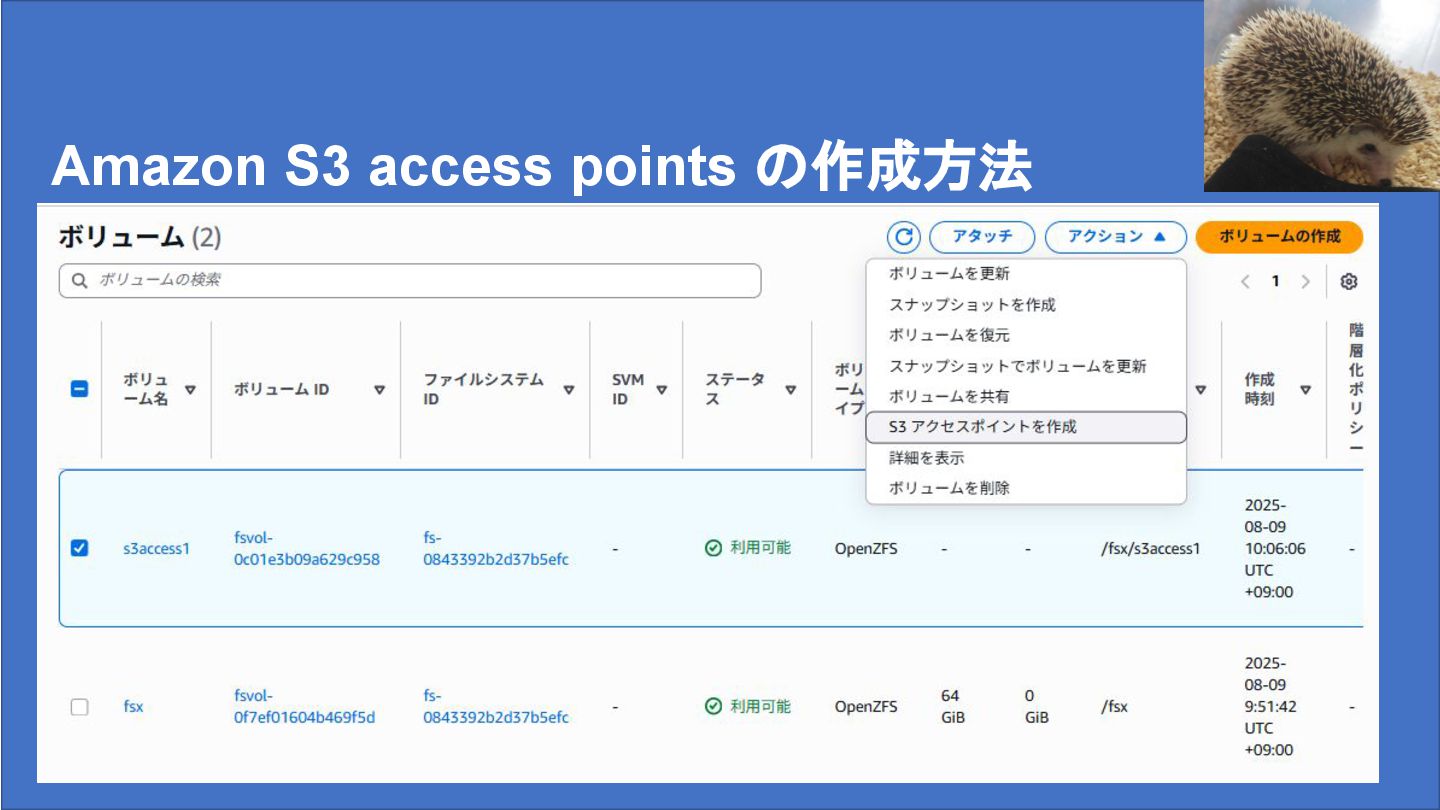The height and width of the screenshot is (810, 1440).
Task: Click OpenZFS type in s3access1 row
Action: pyautogui.click(x=866, y=548)
